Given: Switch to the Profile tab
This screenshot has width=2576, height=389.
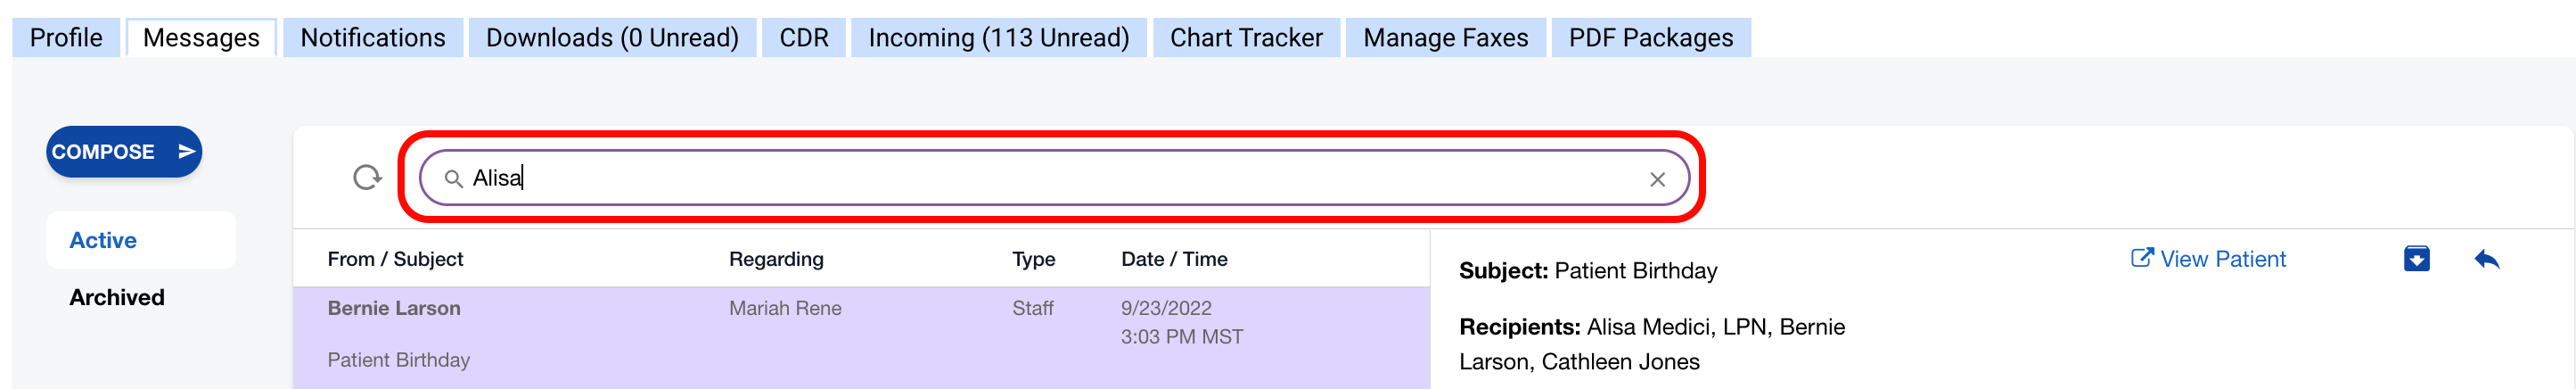Looking at the screenshot, I should (x=66, y=38).
